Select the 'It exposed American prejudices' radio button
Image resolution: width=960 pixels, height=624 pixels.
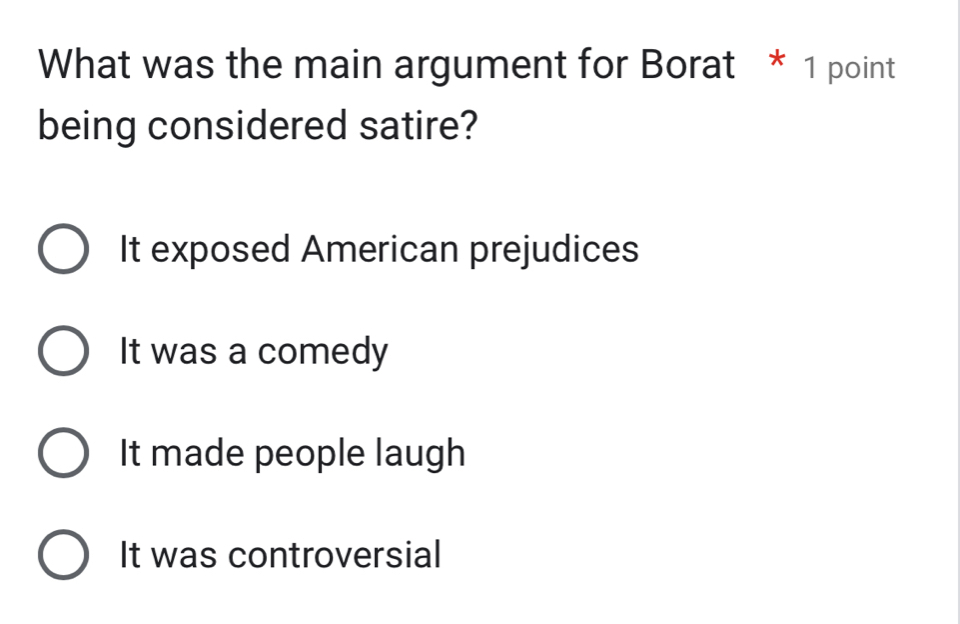click(x=62, y=251)
